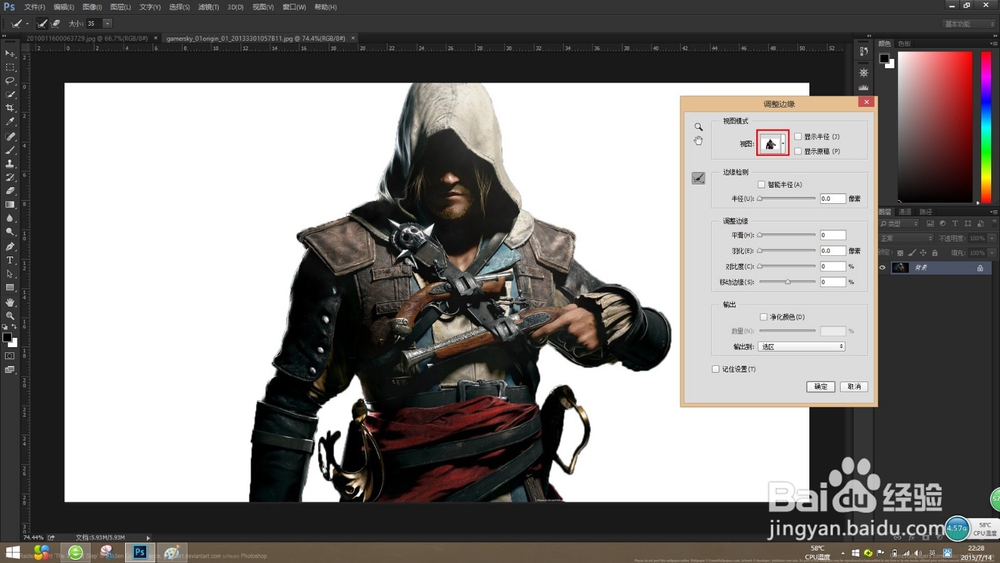
Task: Open the 窗口(W) menu
Action: (294, 7)
